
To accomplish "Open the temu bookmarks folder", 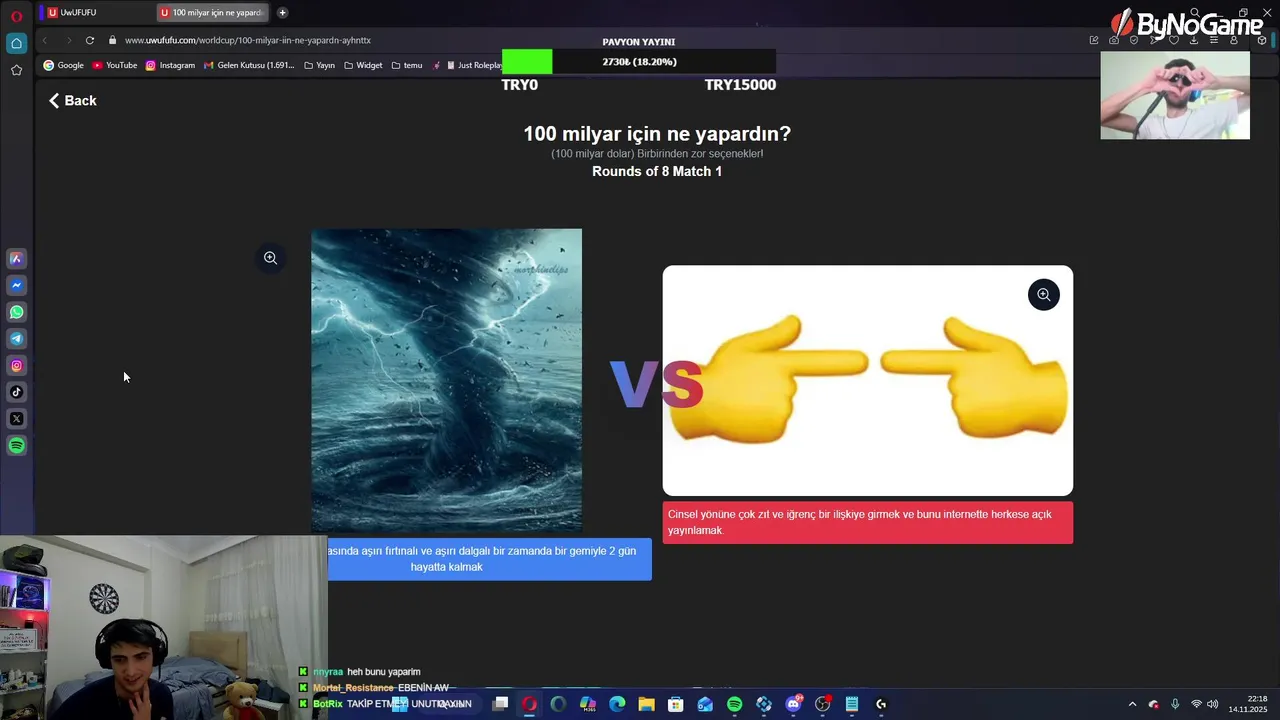I will pyautogui.click(x=407, y=65).
